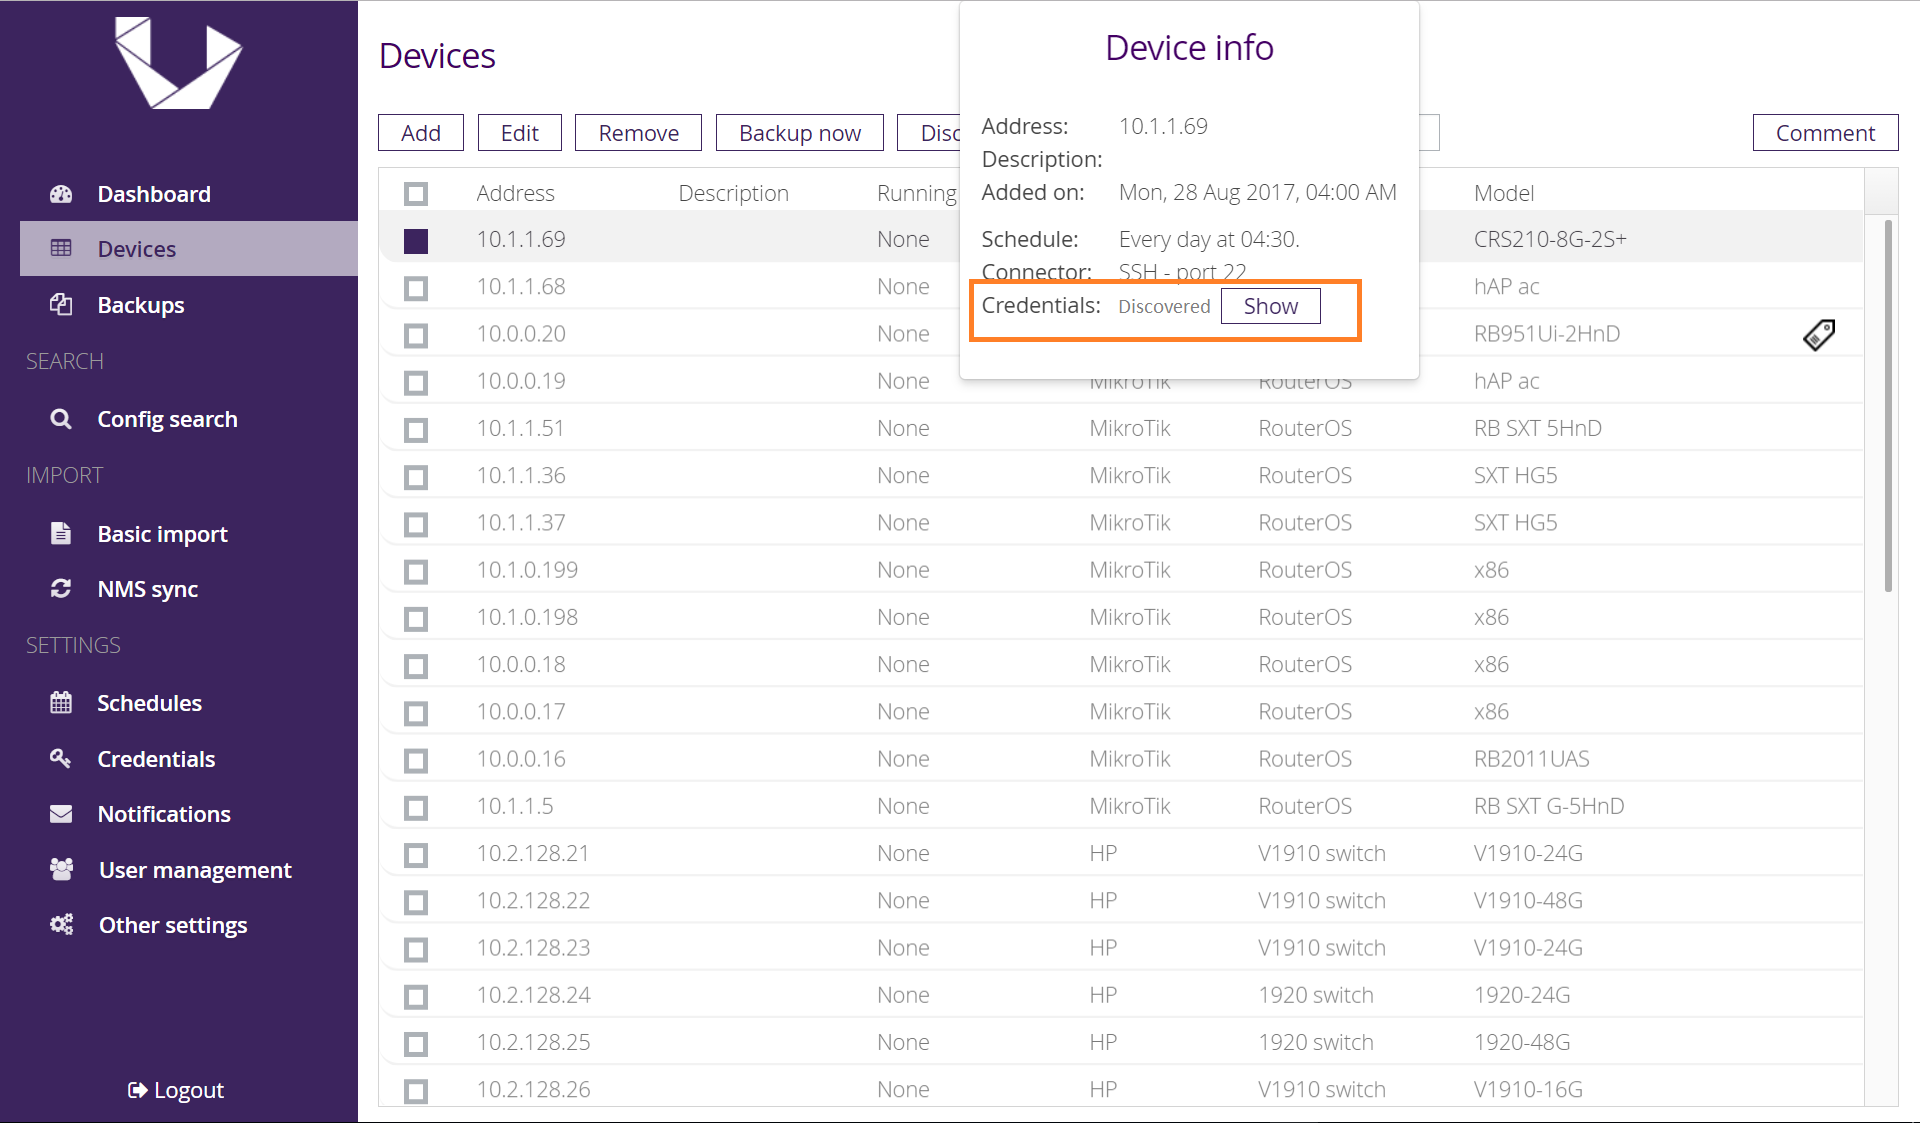Open User management page

point(189,869)
